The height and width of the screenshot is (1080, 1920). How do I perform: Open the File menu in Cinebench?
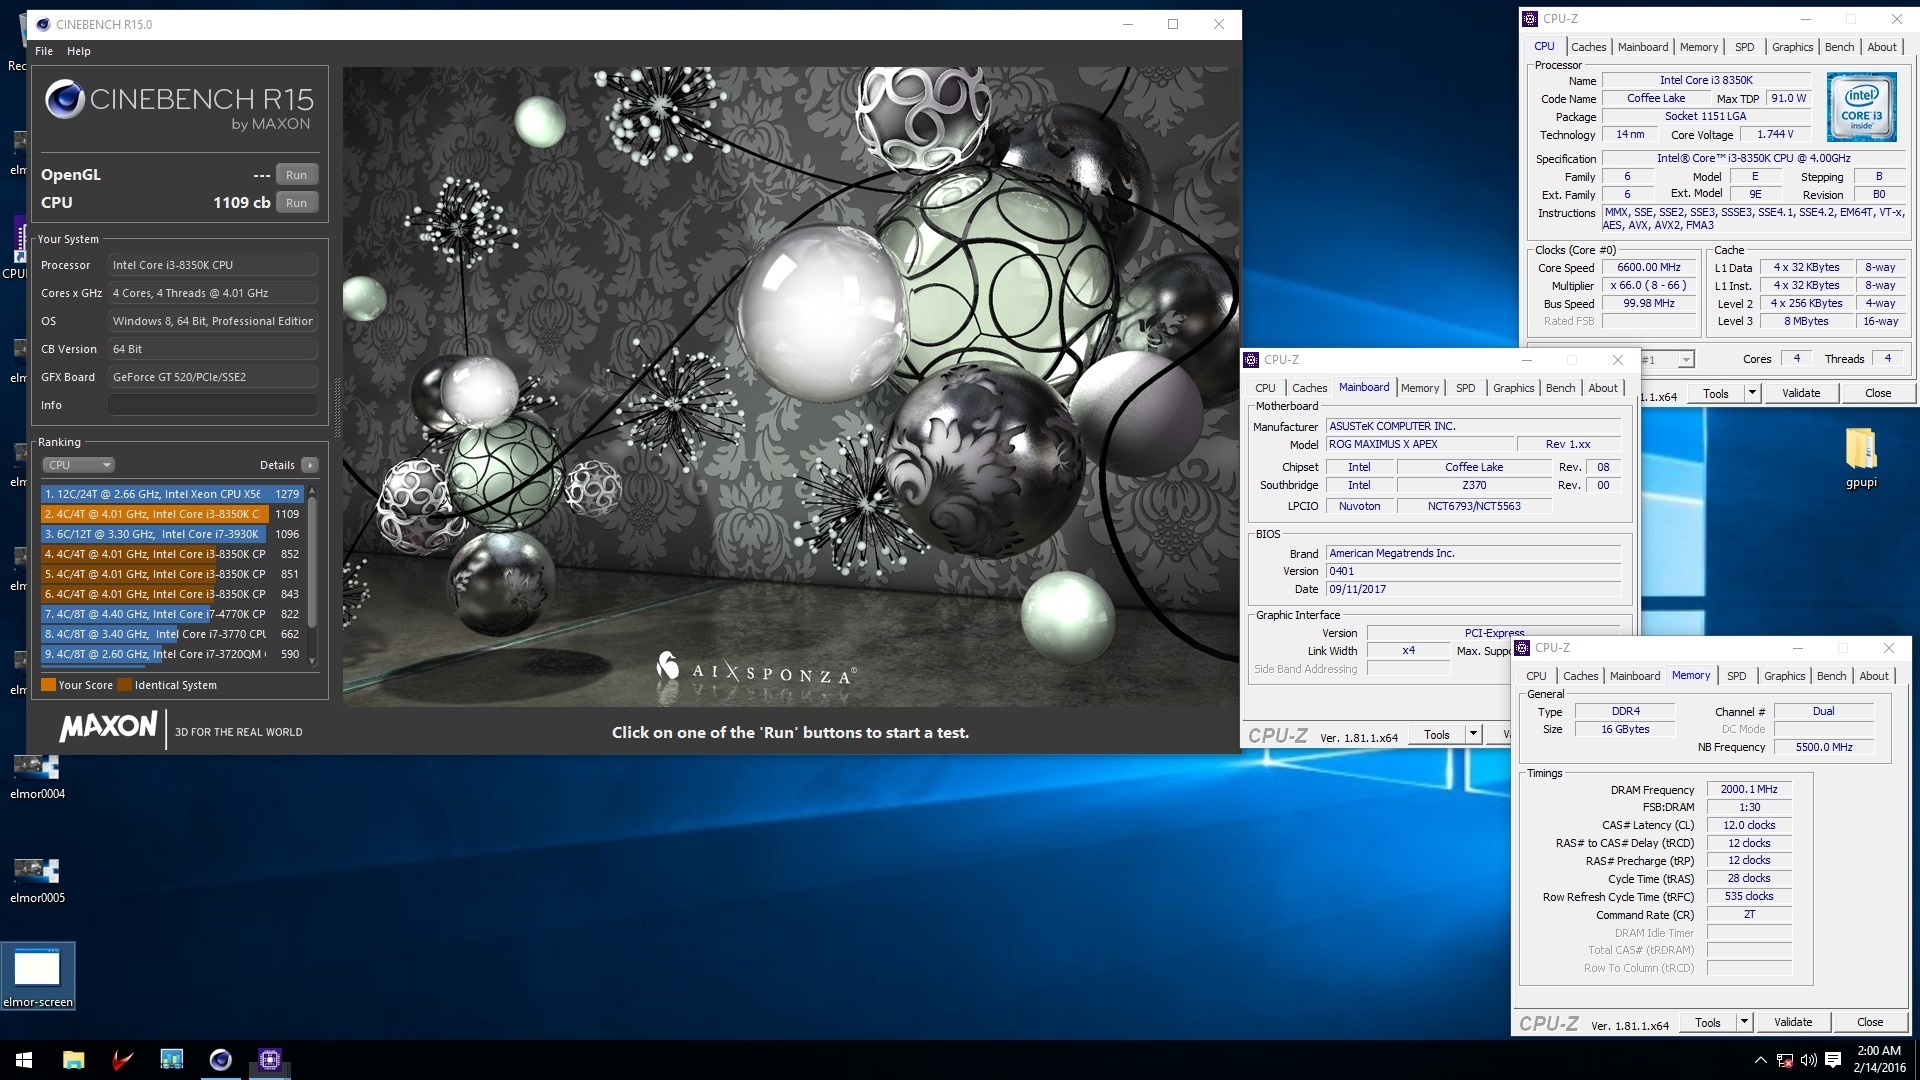44,51
